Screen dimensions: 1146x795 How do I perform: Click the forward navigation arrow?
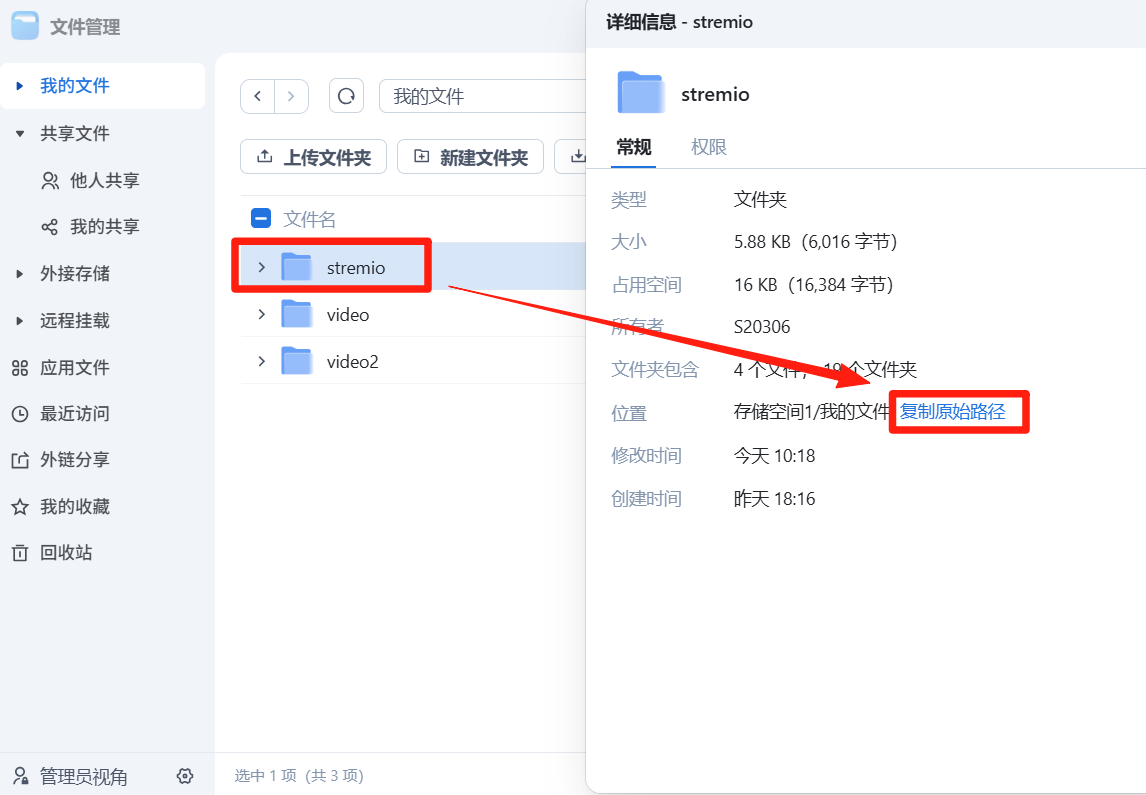pos(291,97)
